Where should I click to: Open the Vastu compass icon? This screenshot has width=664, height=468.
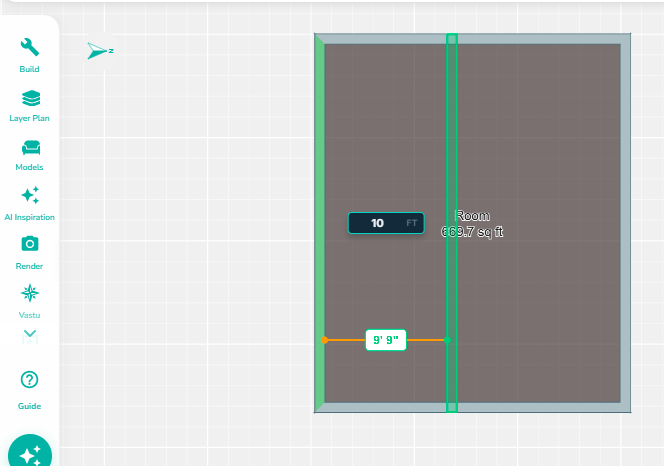click(x=30, y=293)
